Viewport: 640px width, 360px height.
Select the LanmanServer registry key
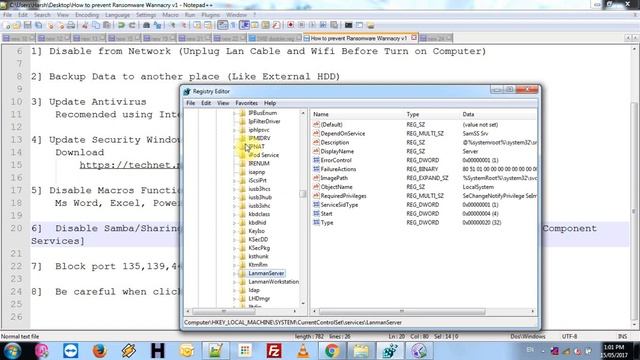(x=266, y=273)
